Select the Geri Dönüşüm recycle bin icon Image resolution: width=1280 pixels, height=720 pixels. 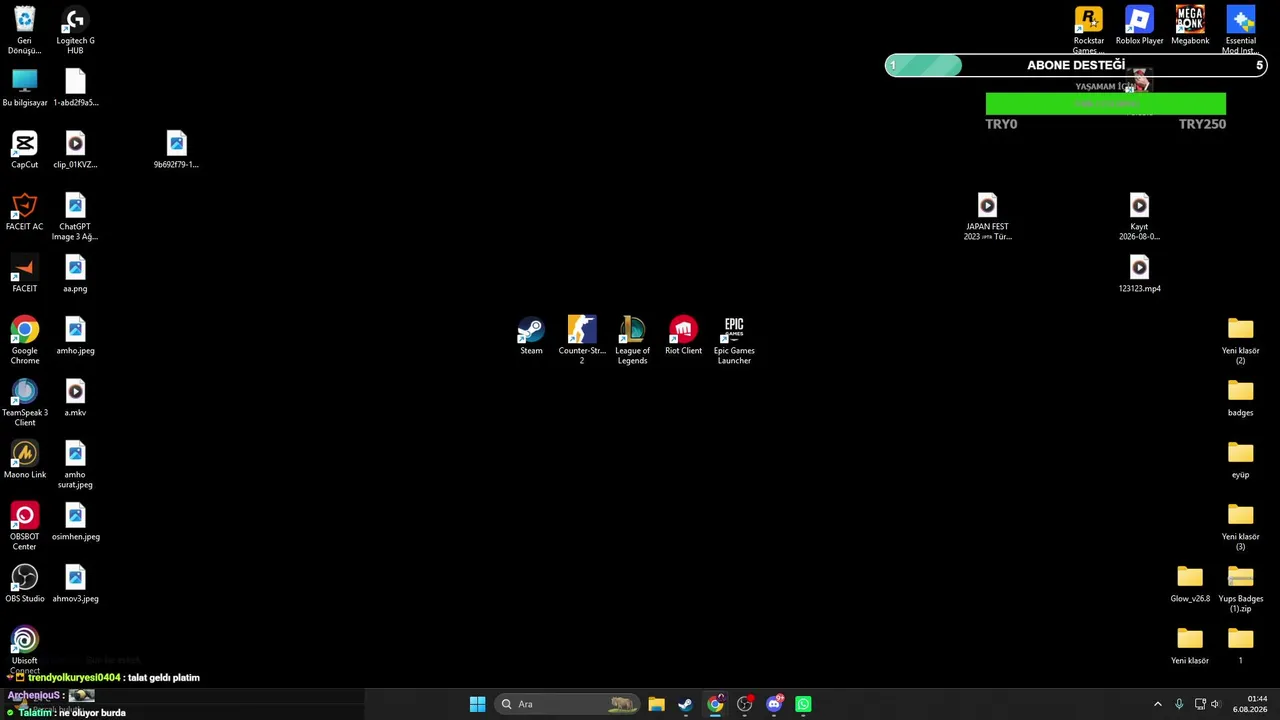click(25, 31)
